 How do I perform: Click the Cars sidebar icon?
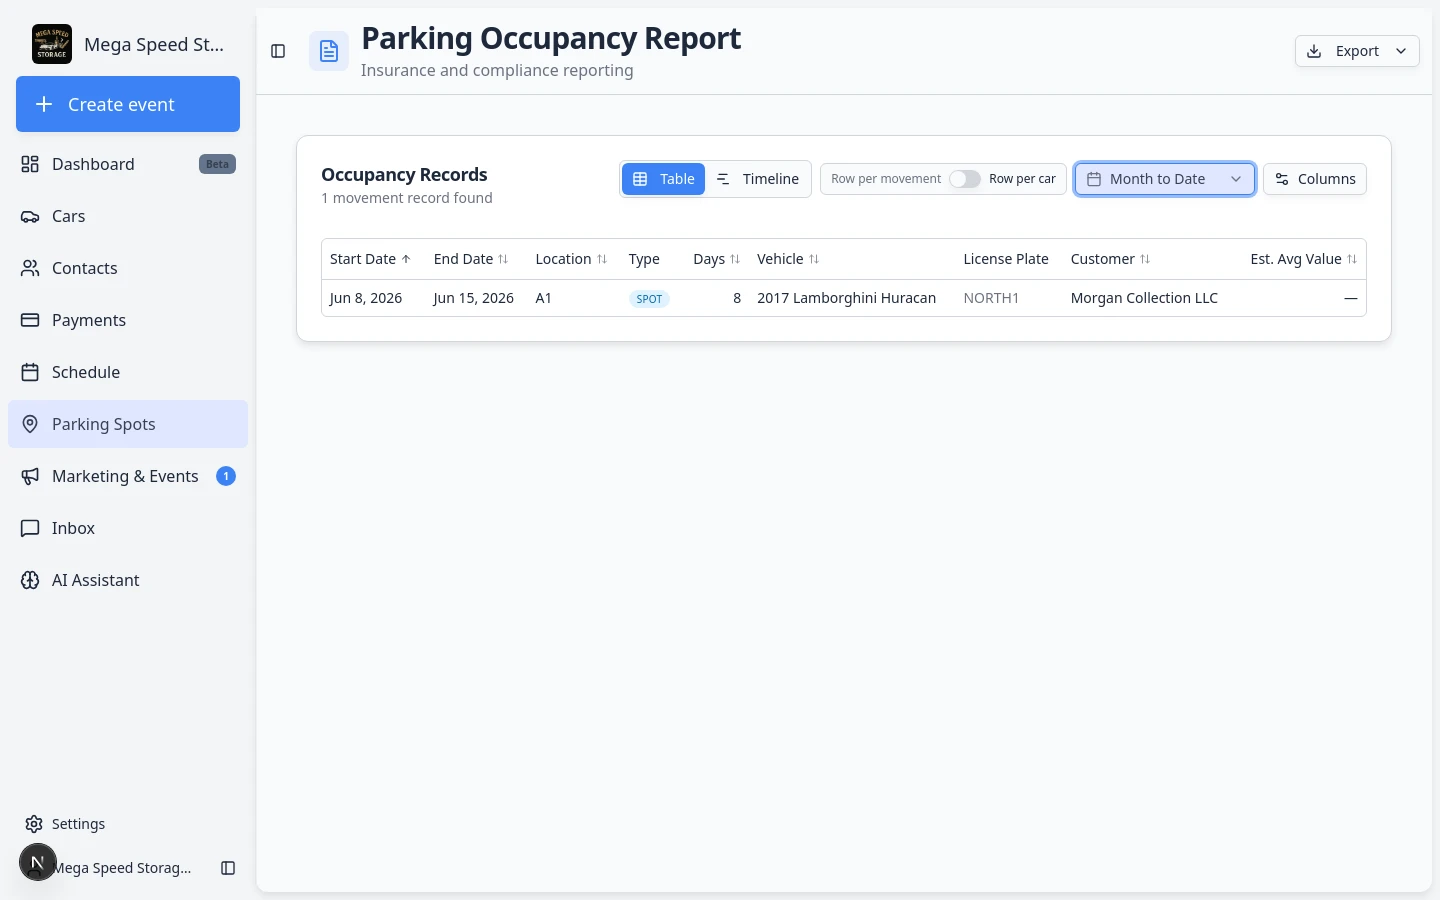point(30,216)
